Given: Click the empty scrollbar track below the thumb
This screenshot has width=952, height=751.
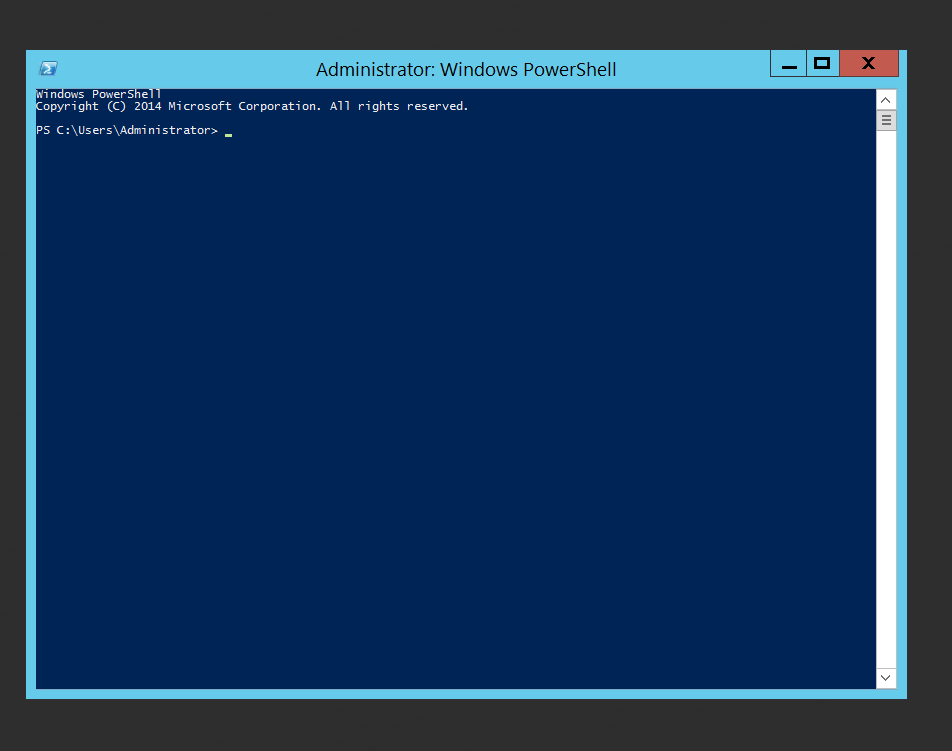Looking at the screenshot, I should point(885,400).
